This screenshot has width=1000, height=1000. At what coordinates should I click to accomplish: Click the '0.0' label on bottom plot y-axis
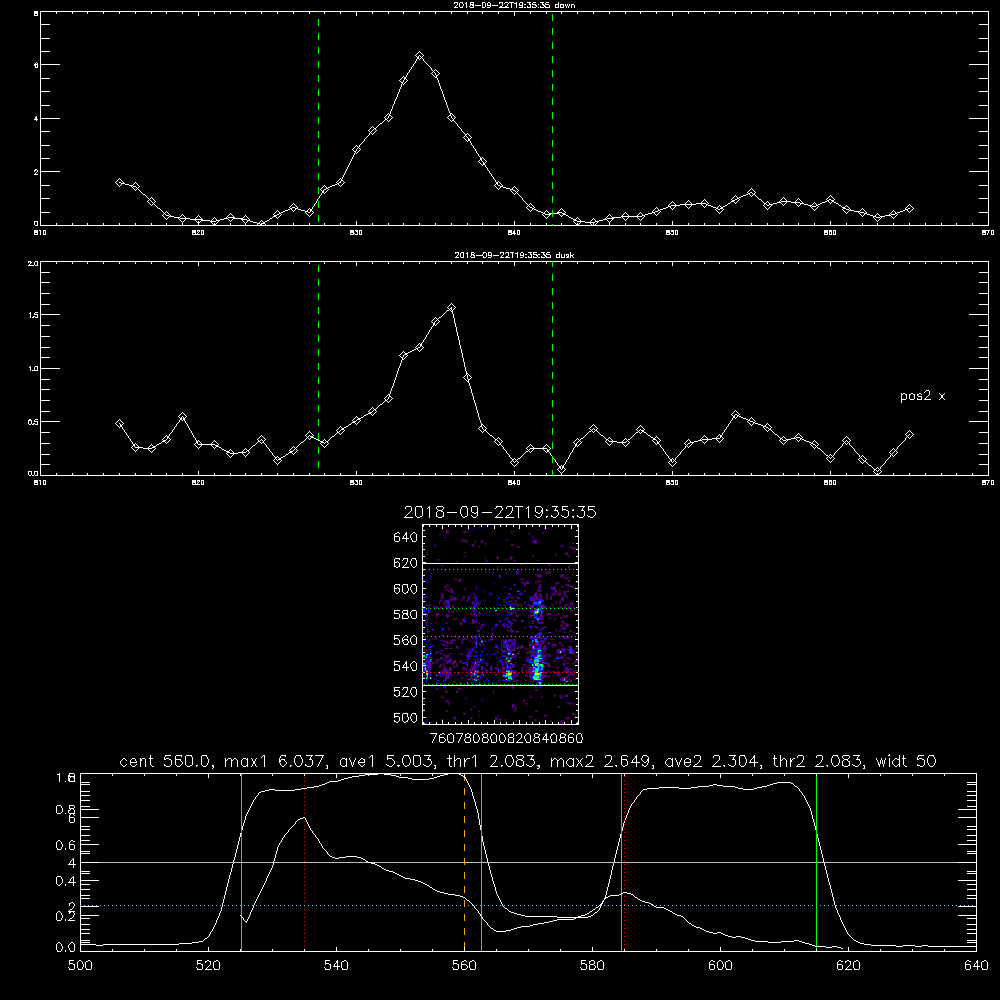click(x=65, y=947)
